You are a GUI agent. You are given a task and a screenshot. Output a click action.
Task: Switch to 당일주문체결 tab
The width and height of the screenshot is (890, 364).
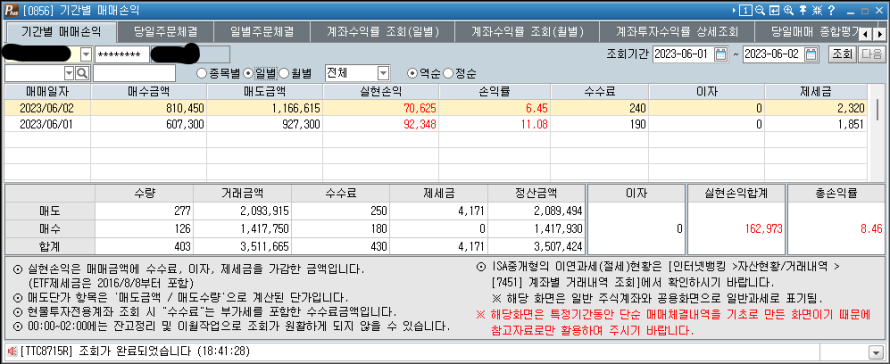click(166, 31)
